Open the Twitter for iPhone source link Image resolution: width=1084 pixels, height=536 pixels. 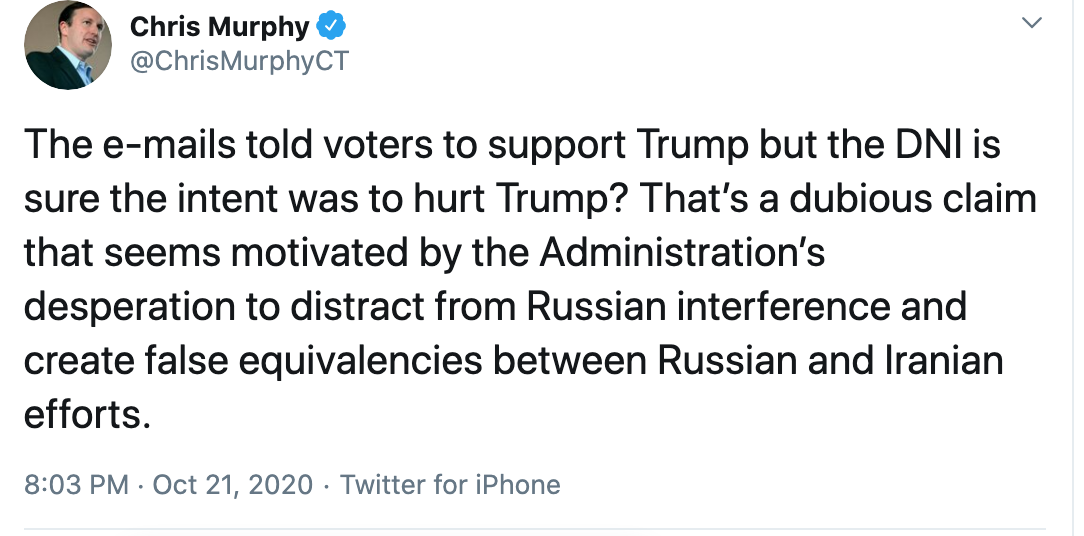(x=449, y=484)
